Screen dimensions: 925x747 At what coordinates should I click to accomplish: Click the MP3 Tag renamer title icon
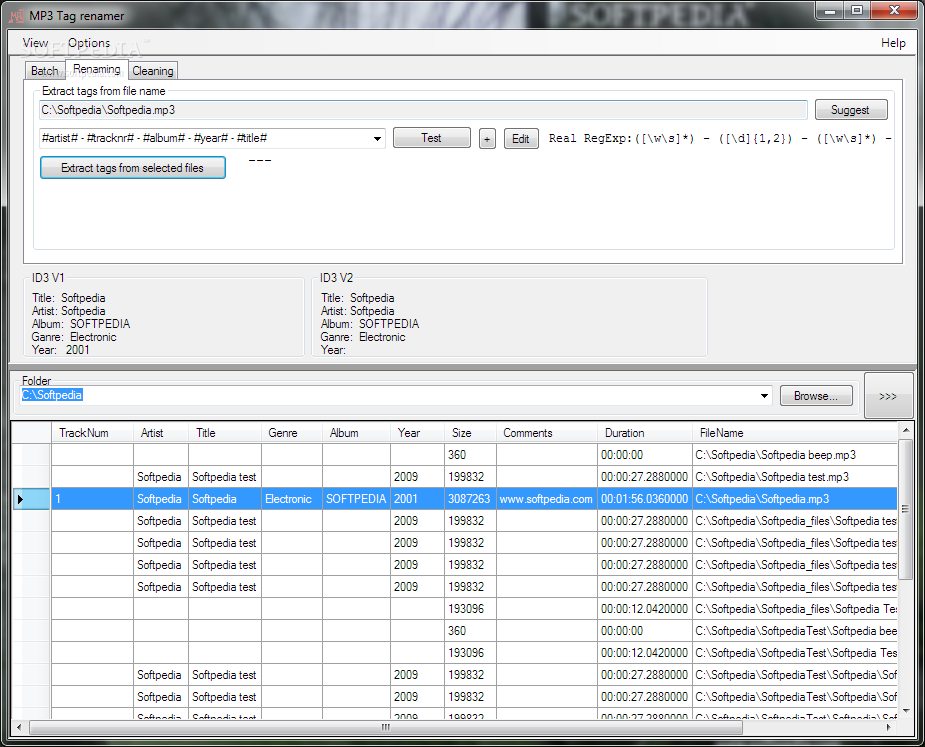[x=17, y=16]
